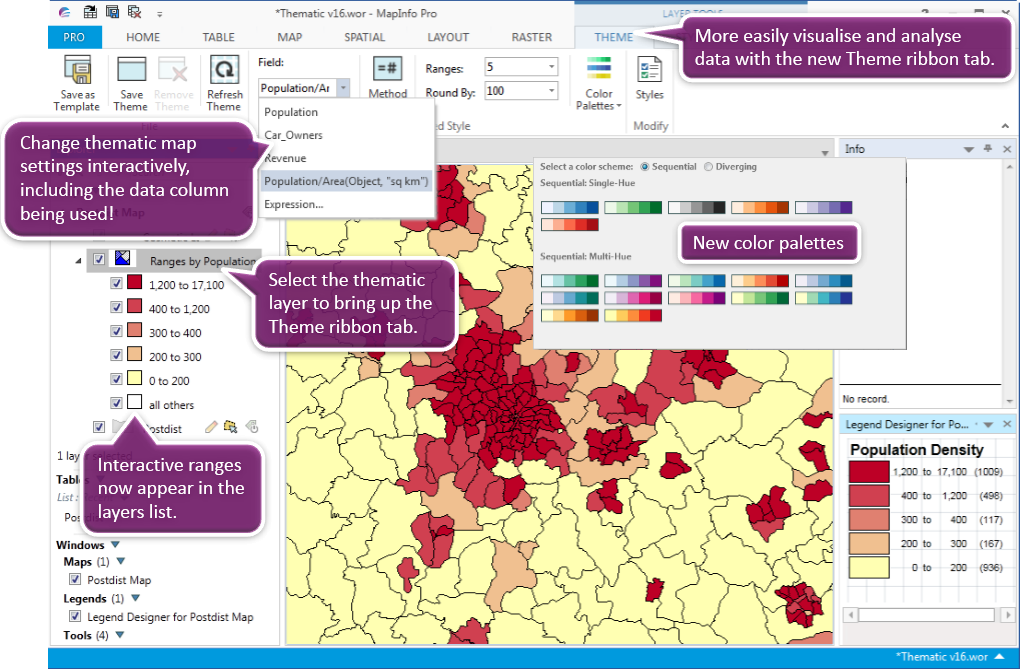Image resolution: width=1020 pixels, height=670 pixels.
Task: Open the PRO backstage tab
Action: pyautogui.click(x=74, y=37)
